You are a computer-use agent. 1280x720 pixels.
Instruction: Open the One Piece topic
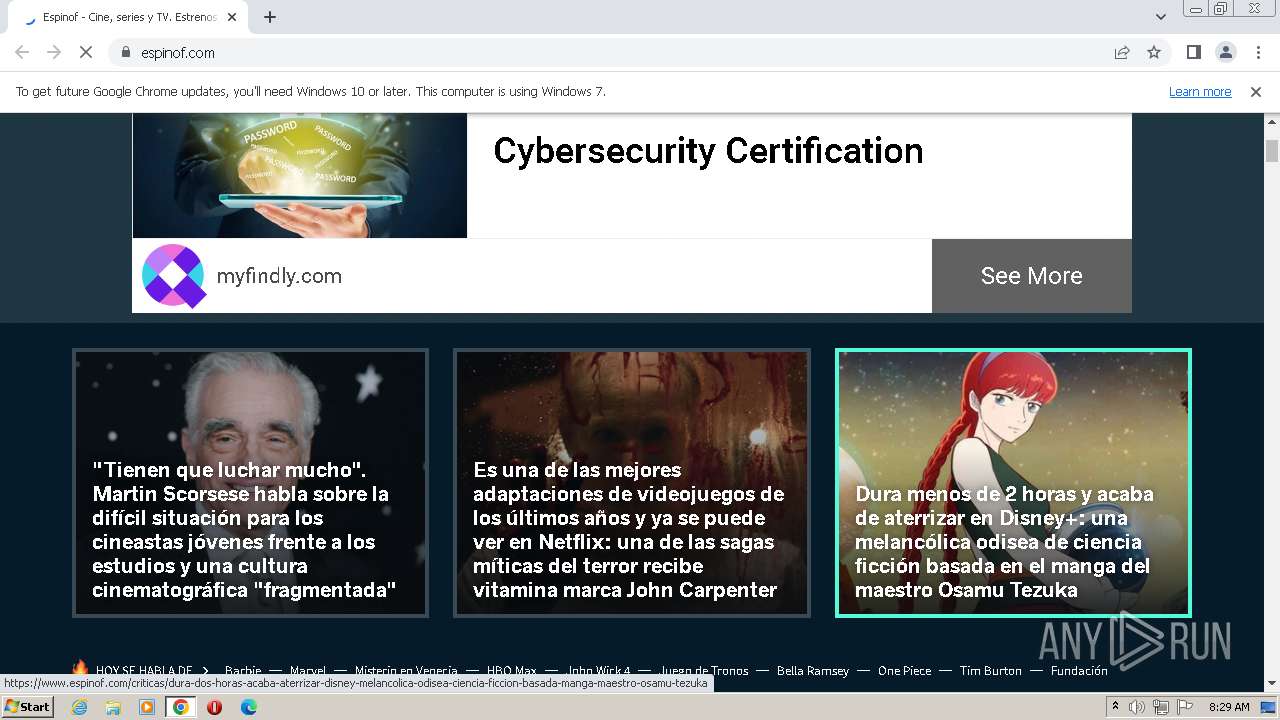[904, 671]
